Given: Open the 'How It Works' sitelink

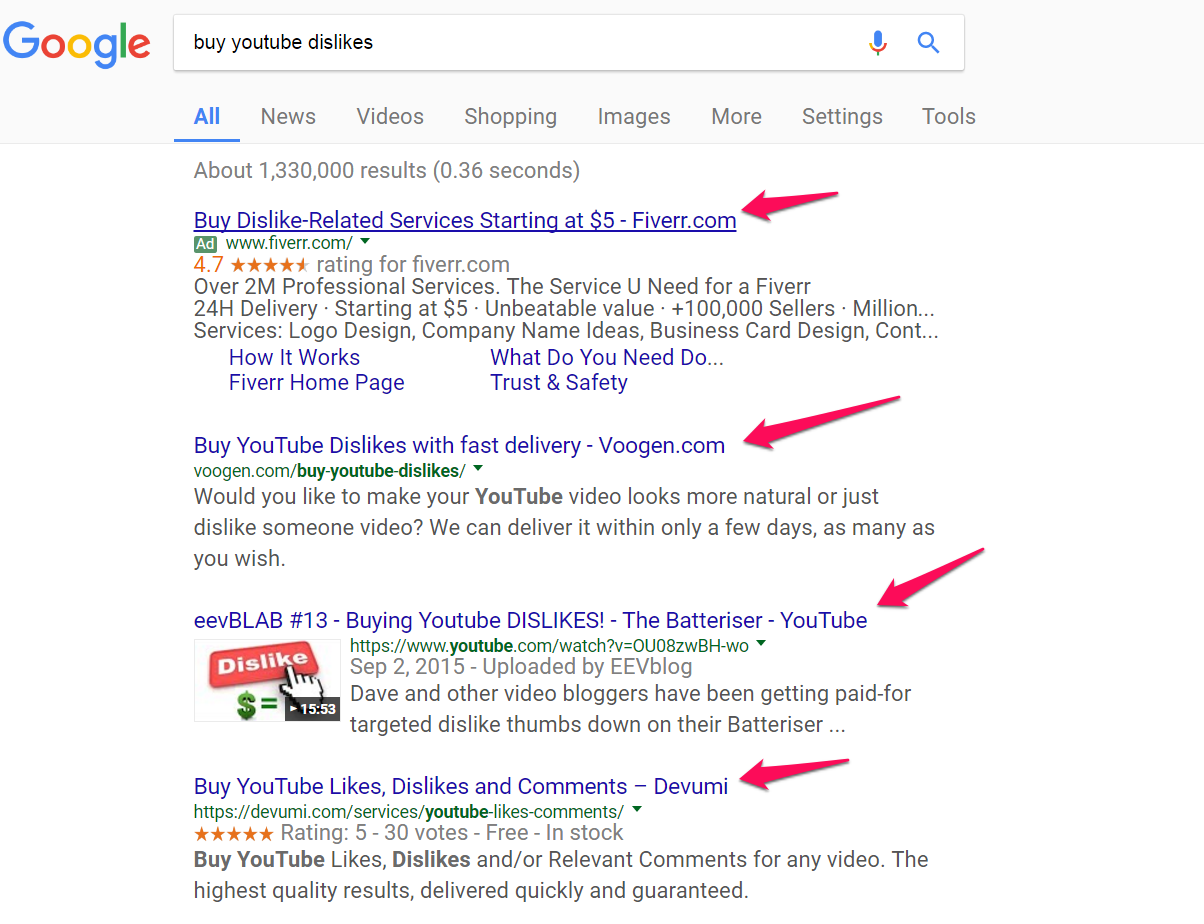Looking at the screenshot, I should tap(294, 358).
